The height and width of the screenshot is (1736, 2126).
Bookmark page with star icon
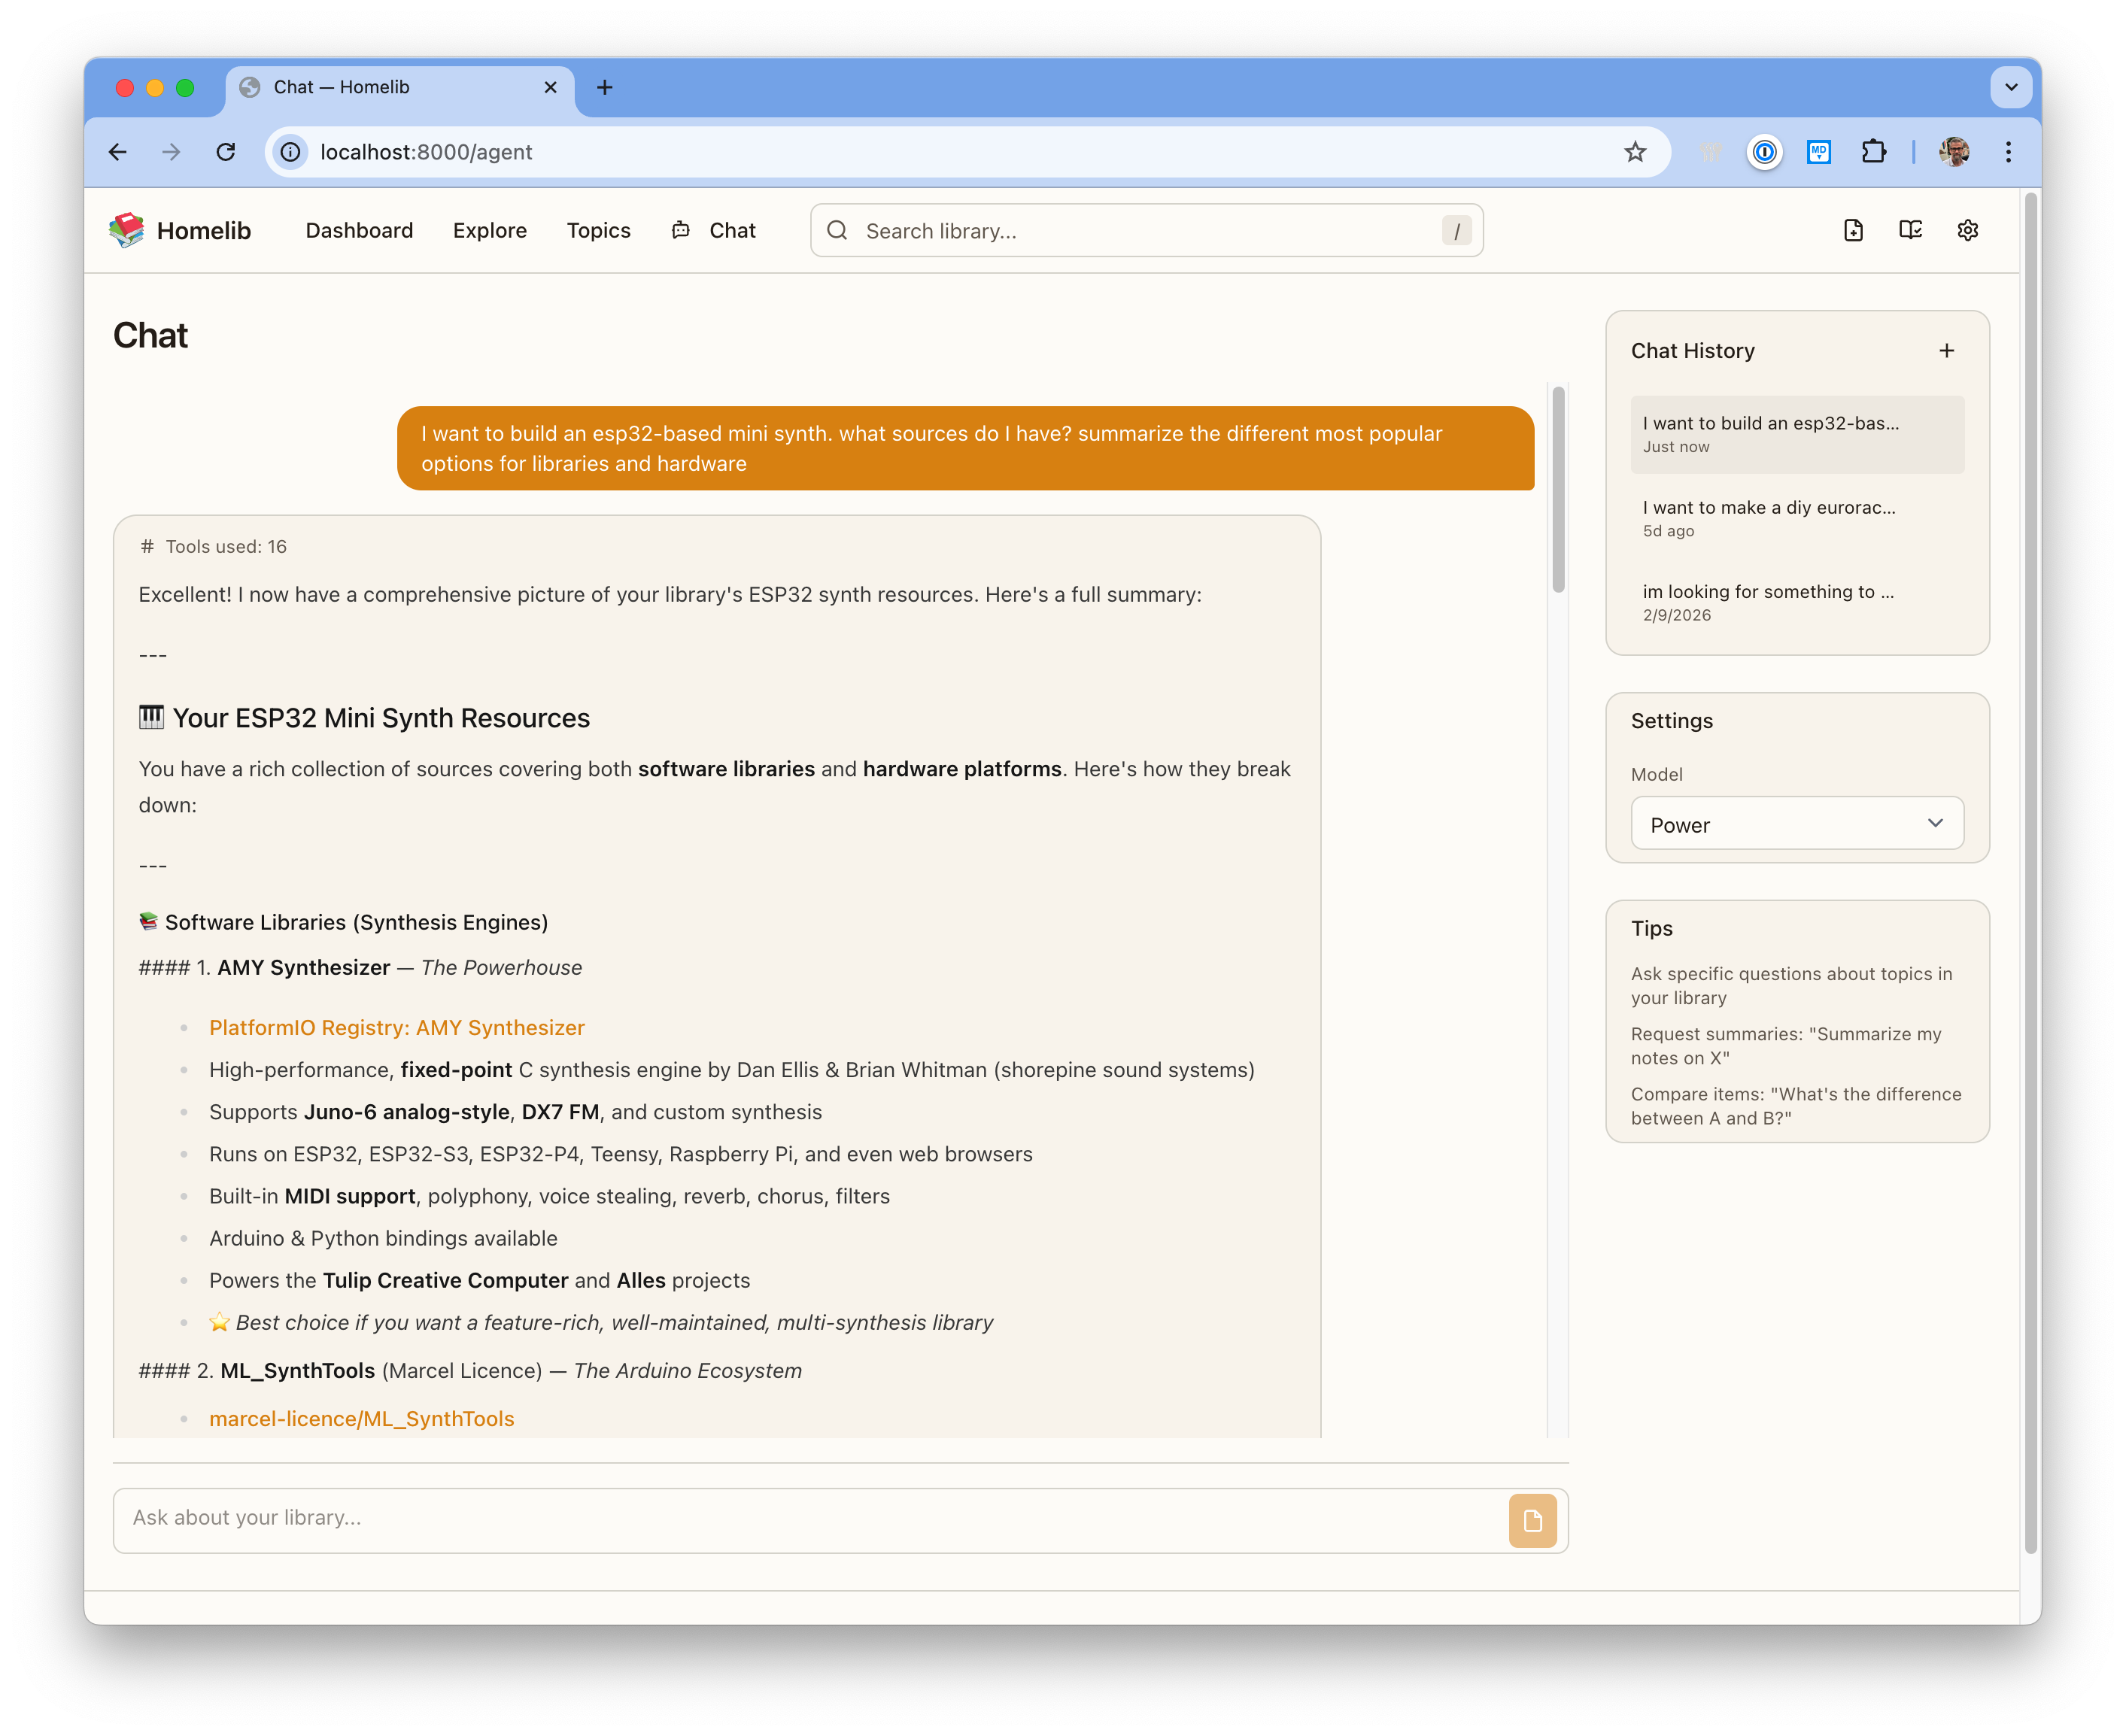click(1635, 152)
